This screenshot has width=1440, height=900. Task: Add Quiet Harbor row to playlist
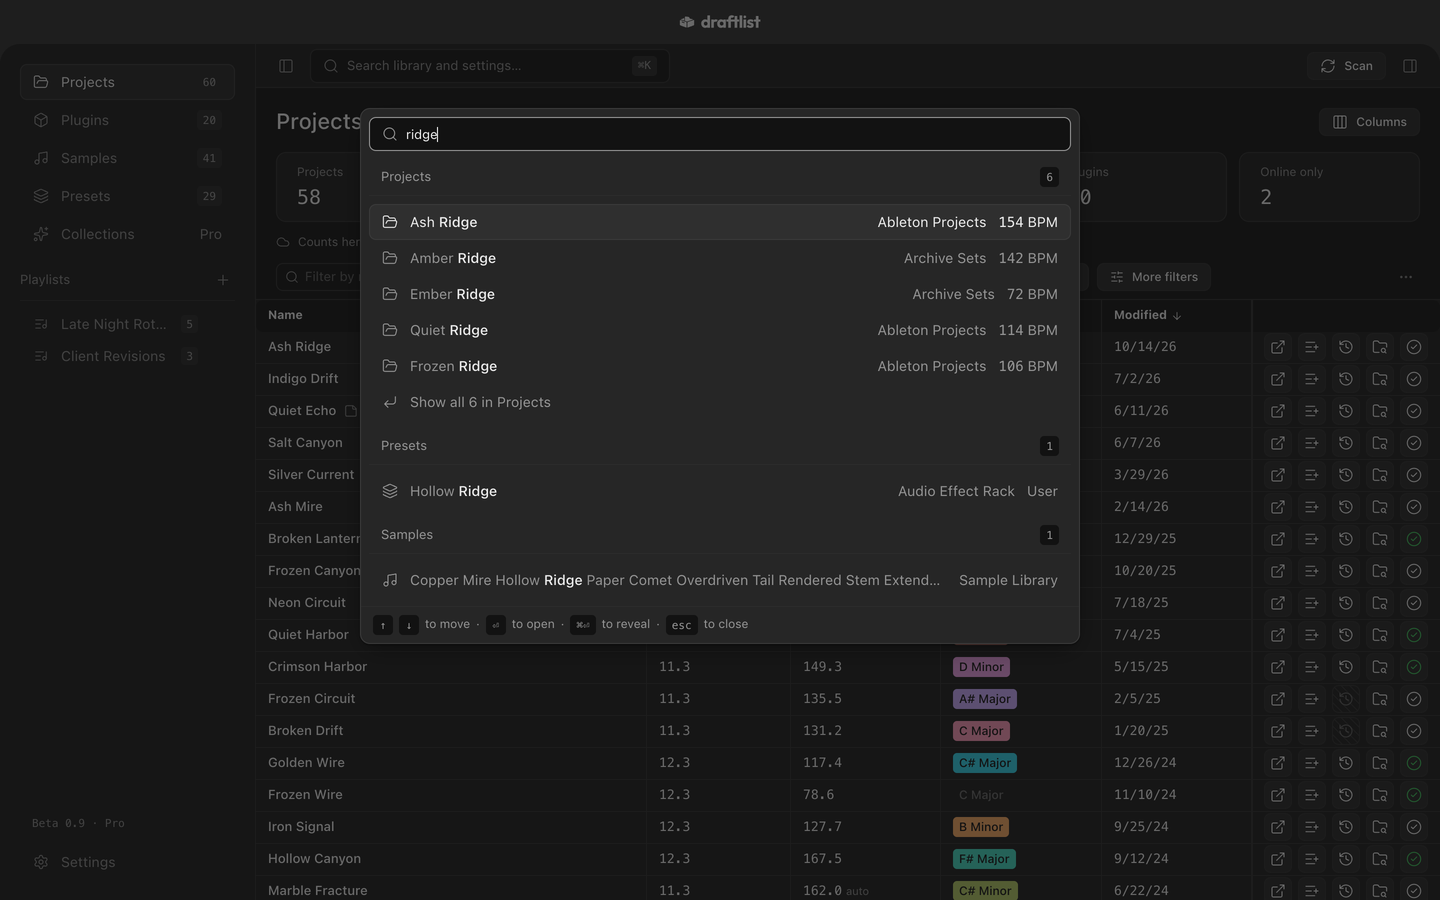(1312, 635)
